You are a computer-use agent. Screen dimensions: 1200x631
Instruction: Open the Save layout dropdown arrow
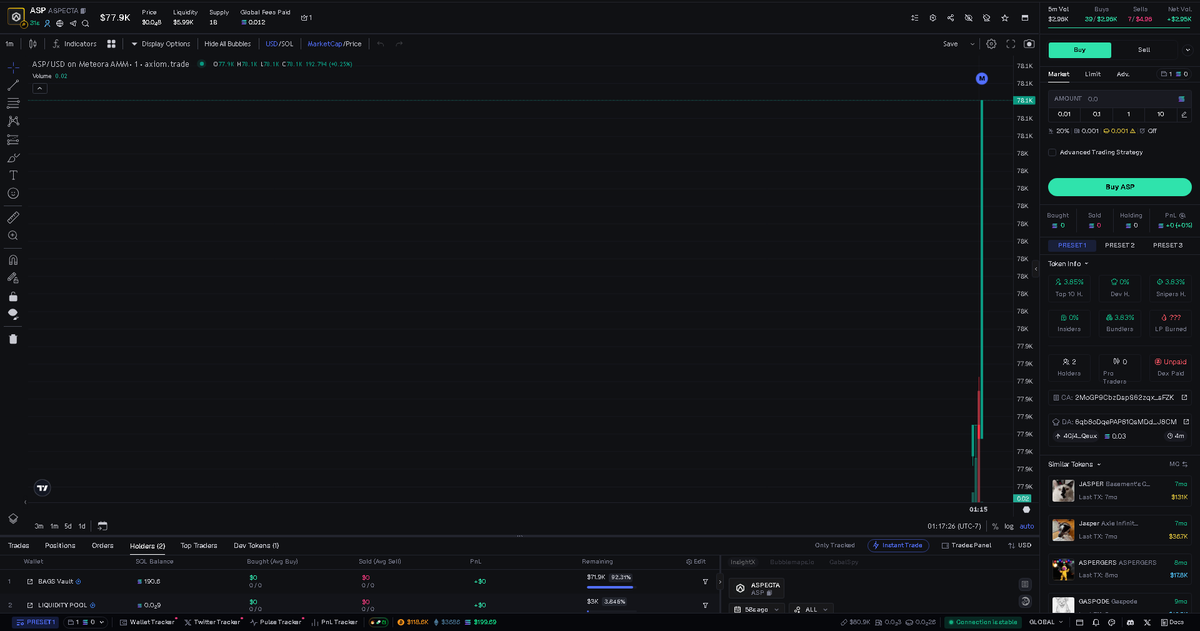click(974, 44)
